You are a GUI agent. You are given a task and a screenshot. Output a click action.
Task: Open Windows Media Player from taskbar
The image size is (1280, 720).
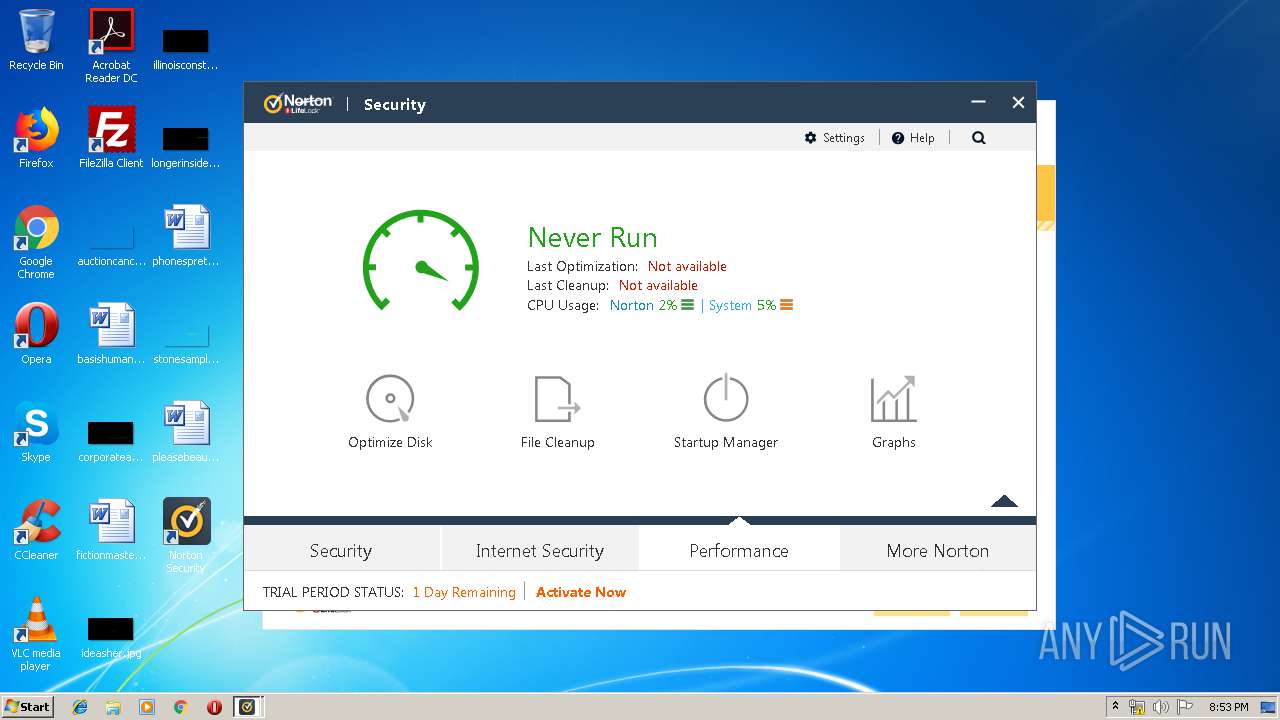coord(147,707)
